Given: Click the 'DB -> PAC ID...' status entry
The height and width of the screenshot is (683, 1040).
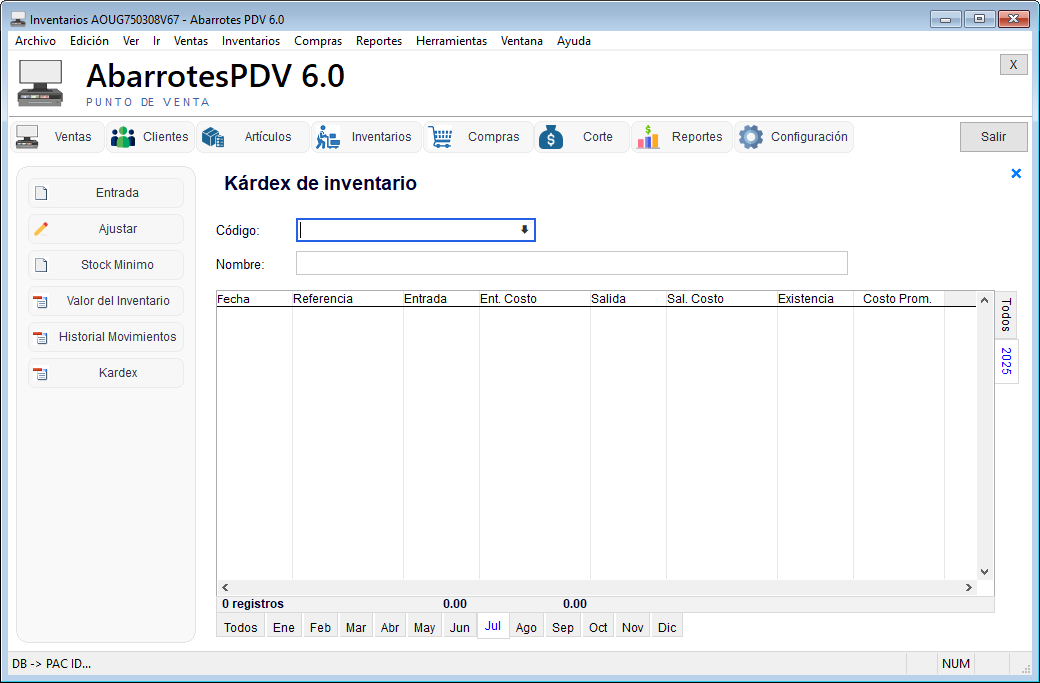Looking at the screenshot, I should (x=52, y=664).
